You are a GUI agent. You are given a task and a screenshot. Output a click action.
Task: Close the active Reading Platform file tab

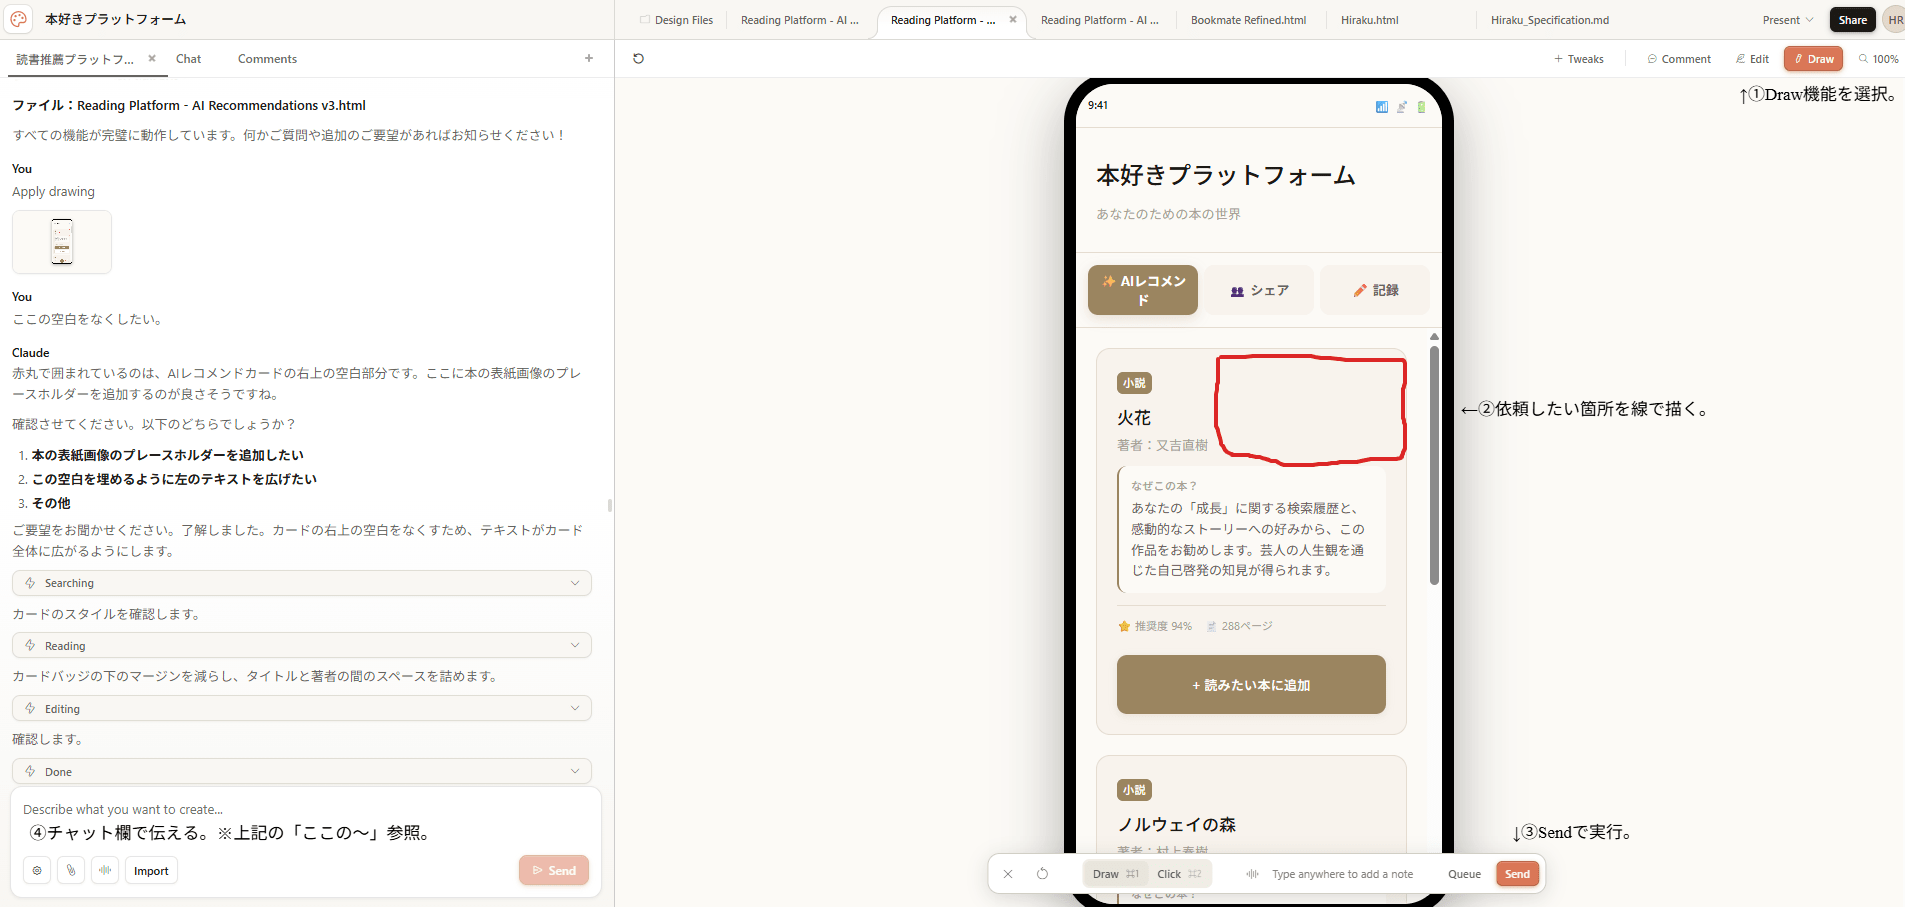1013,19
